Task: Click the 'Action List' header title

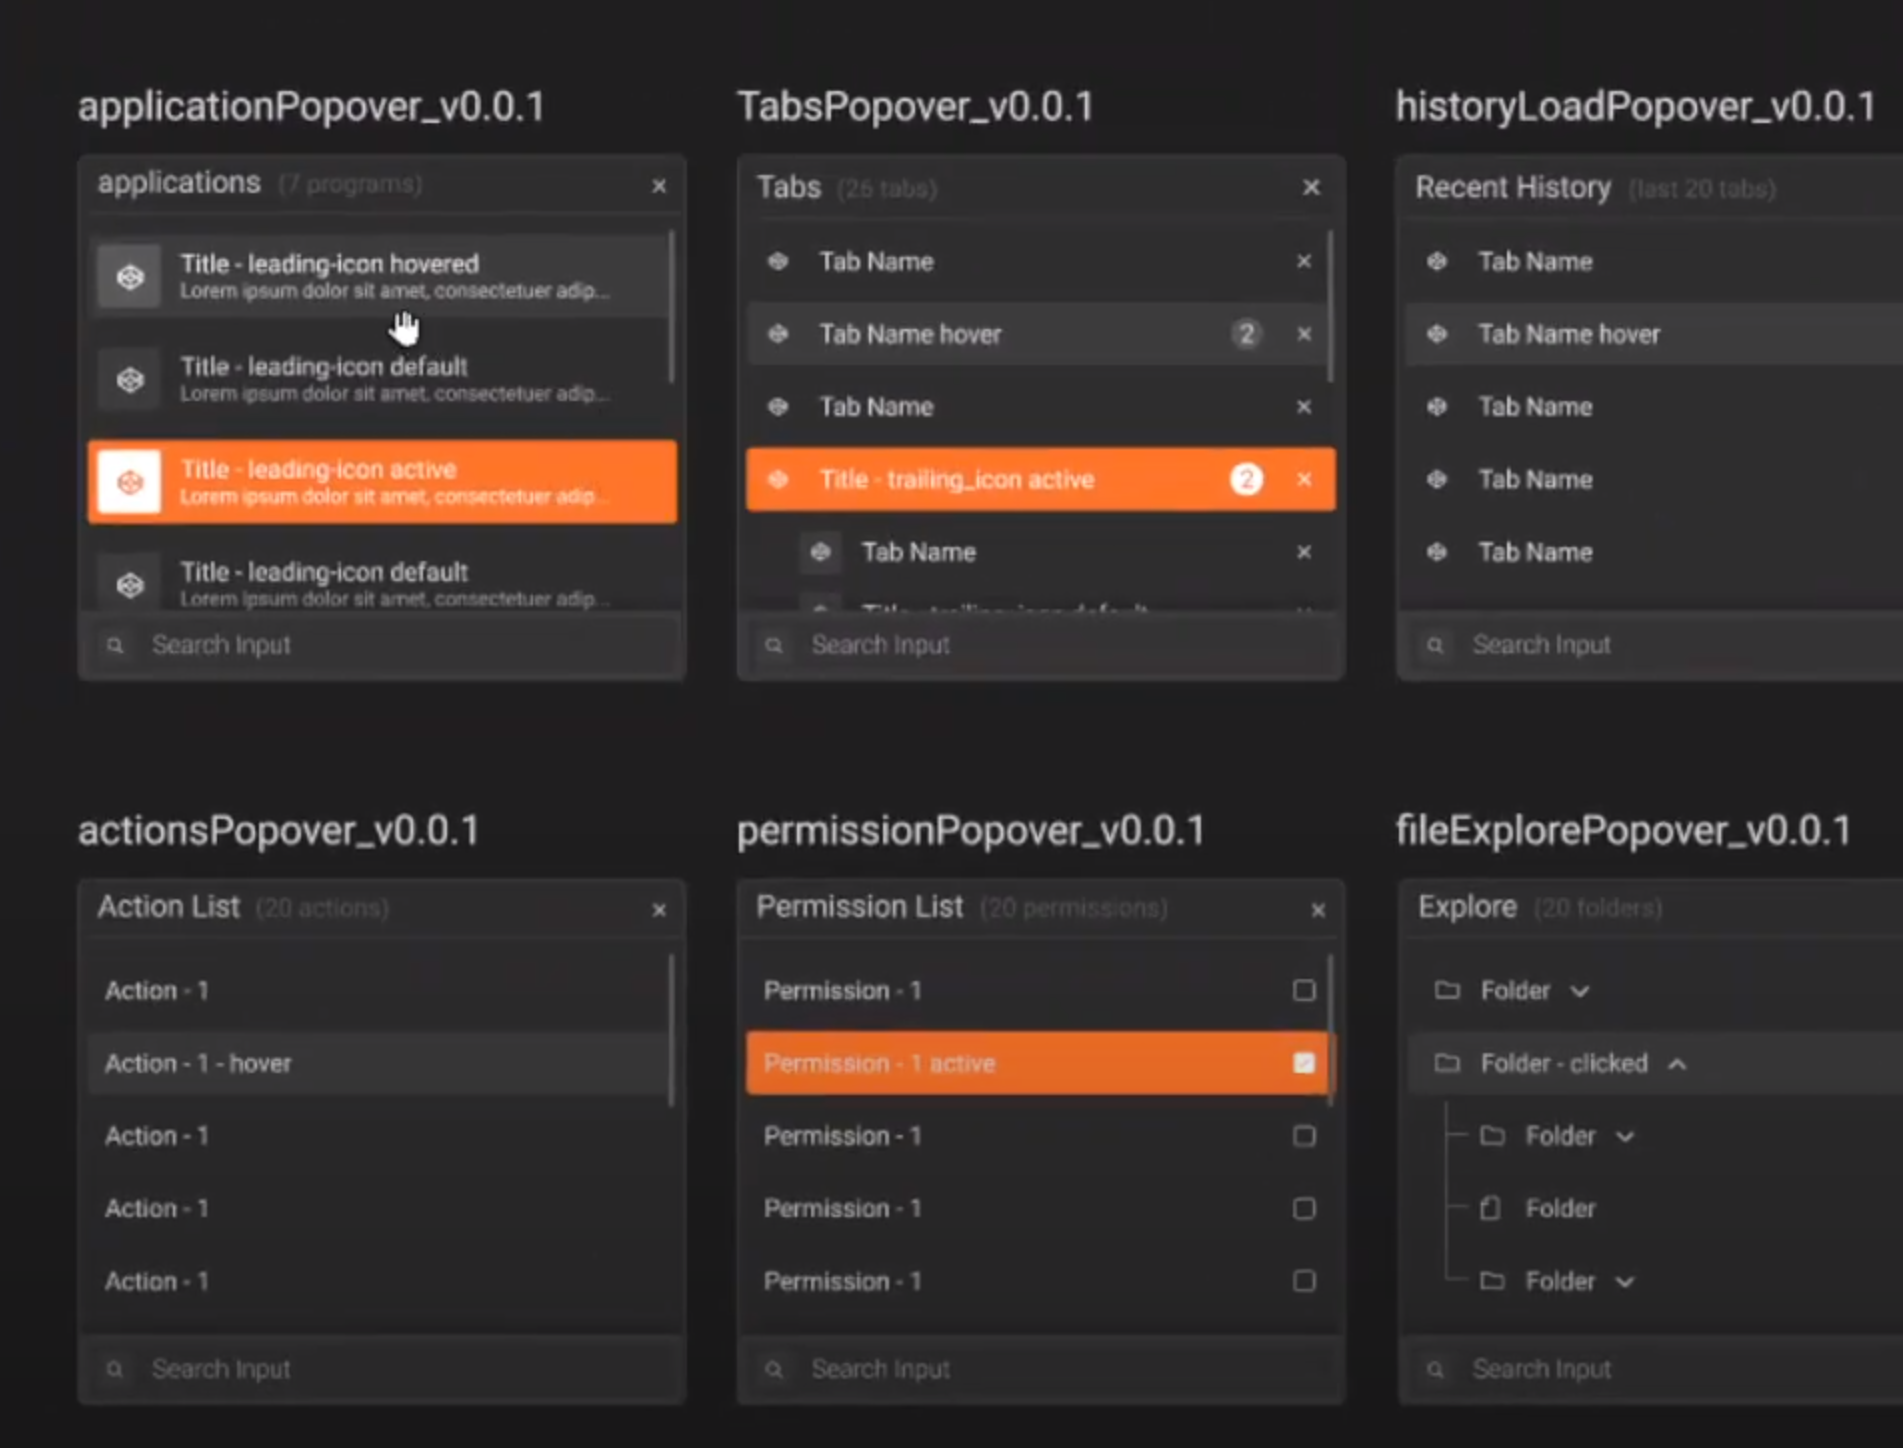Action: (x=168, y=907)
